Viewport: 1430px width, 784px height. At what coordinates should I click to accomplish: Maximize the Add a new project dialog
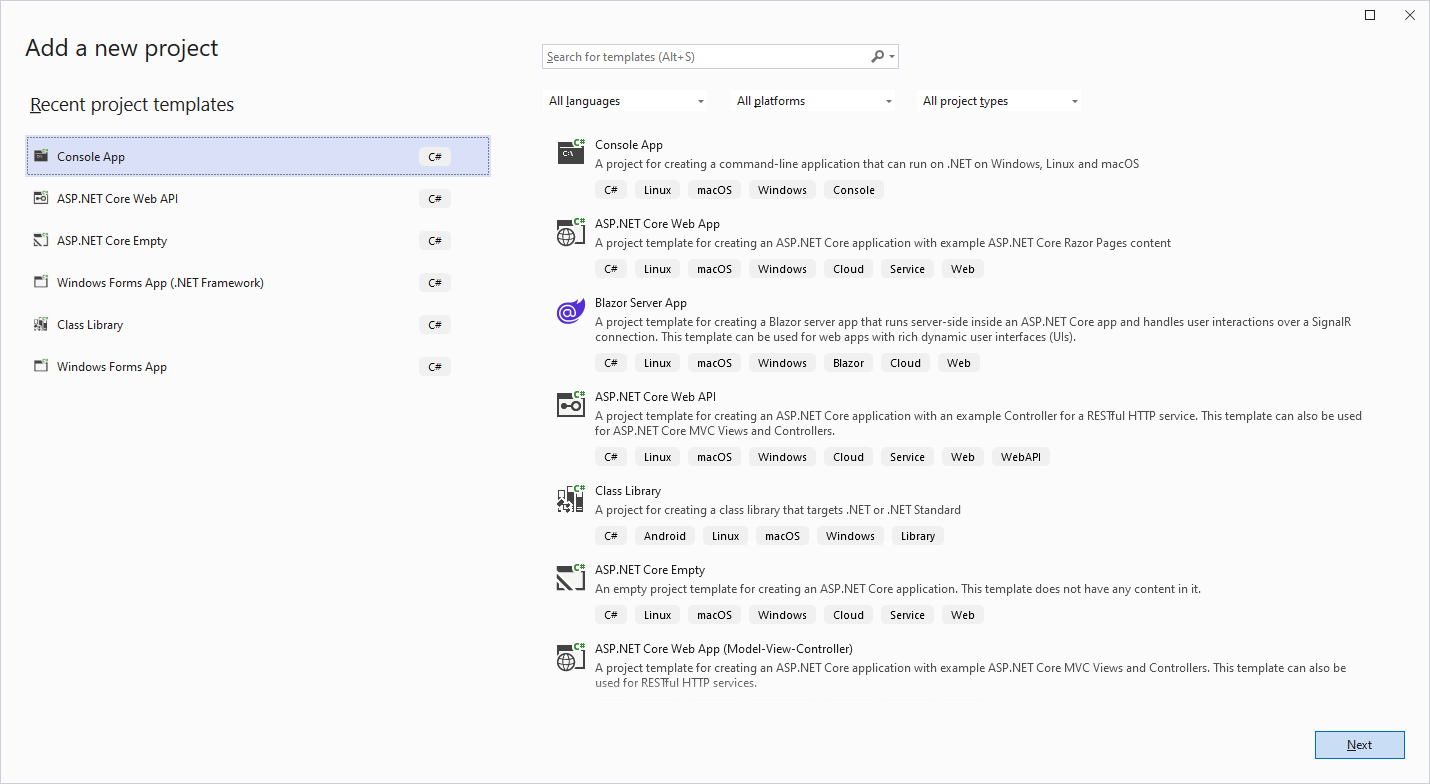coord(1370,15)
